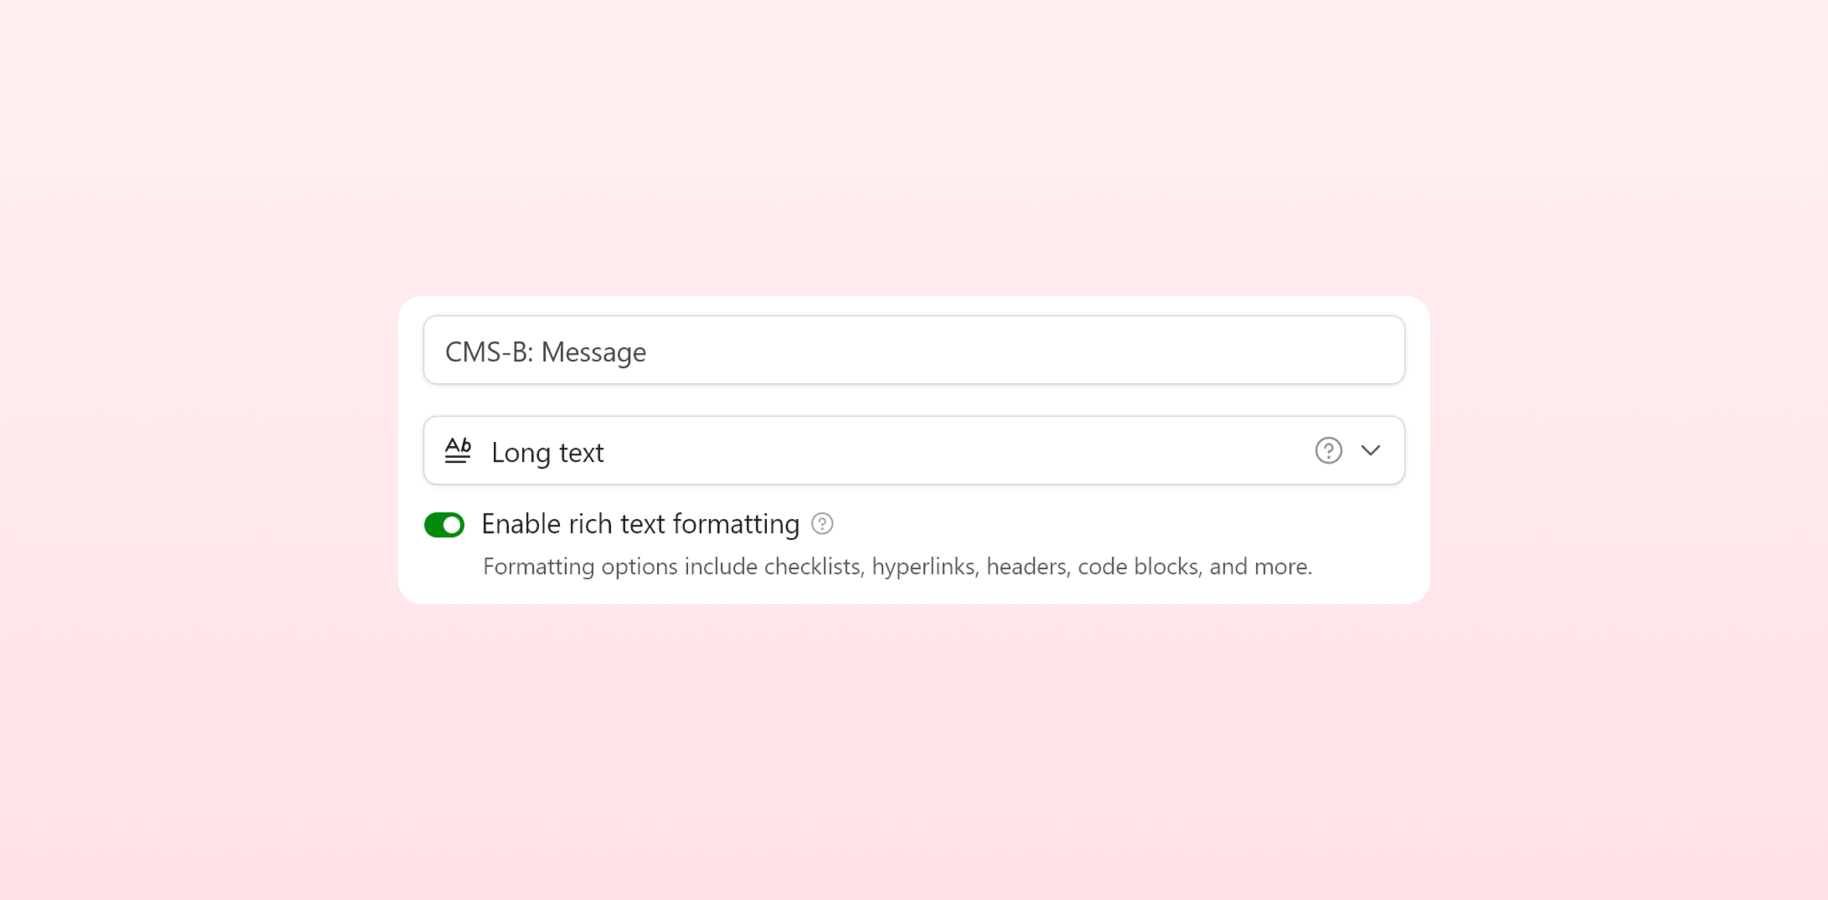
Task: Open help for the Long text field type
Action: point(1328,451)
